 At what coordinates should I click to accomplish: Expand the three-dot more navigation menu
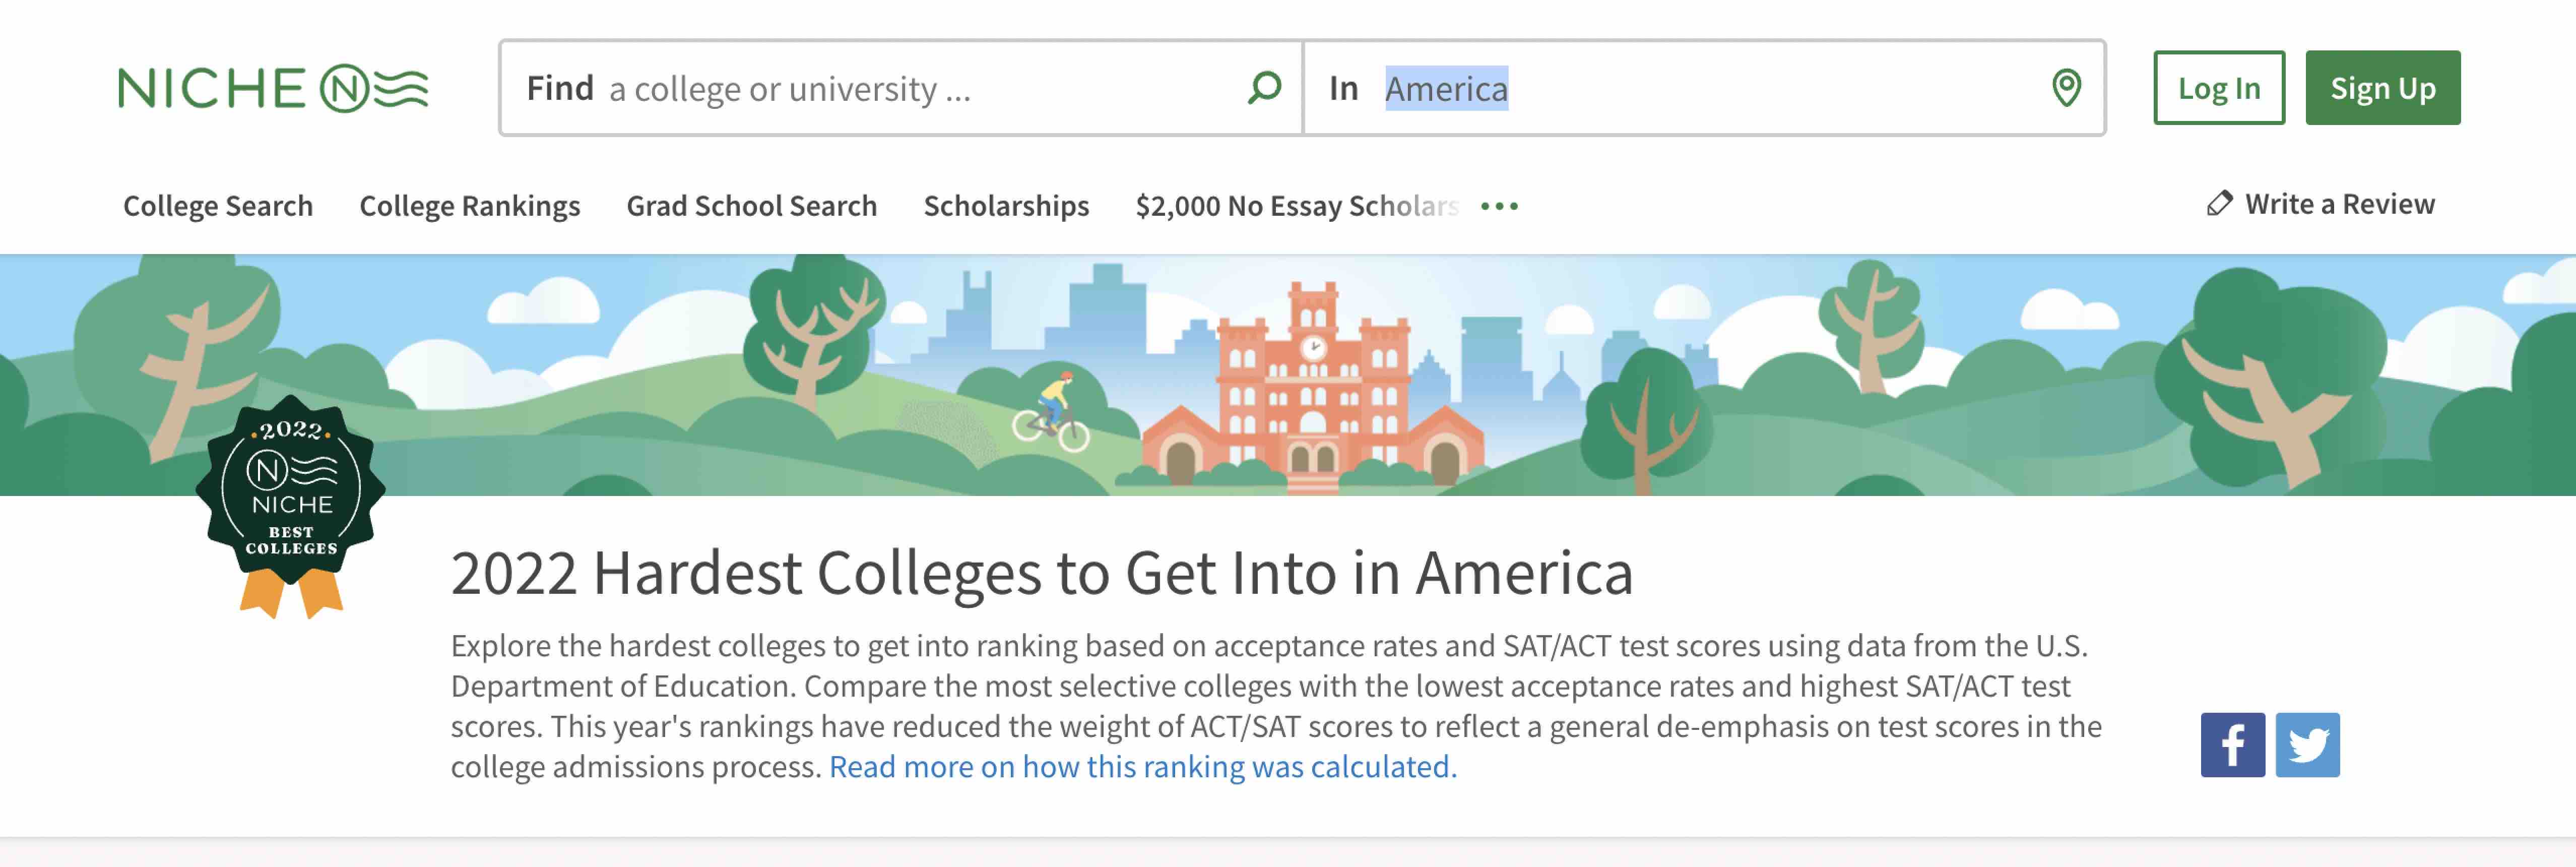point(1499,206)
